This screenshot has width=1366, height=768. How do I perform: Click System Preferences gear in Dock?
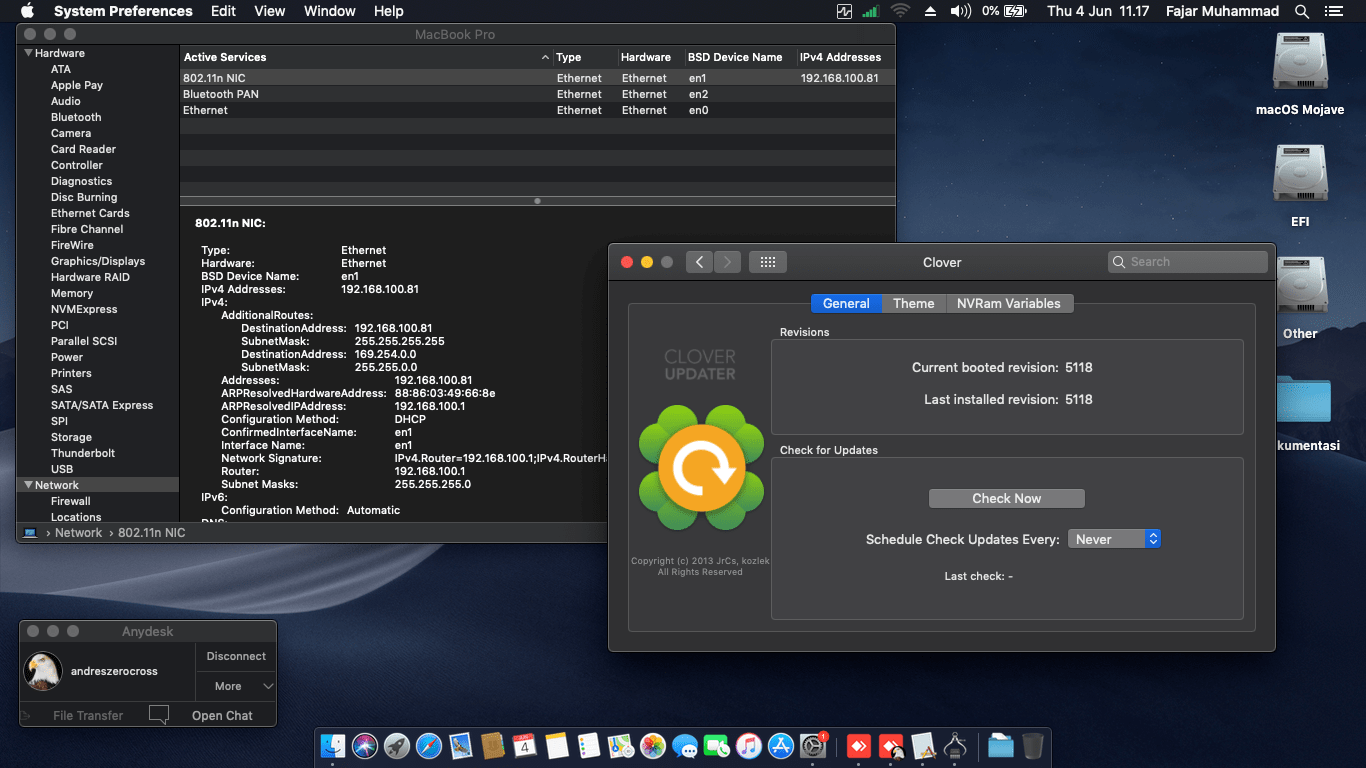[x=813, y=746]
